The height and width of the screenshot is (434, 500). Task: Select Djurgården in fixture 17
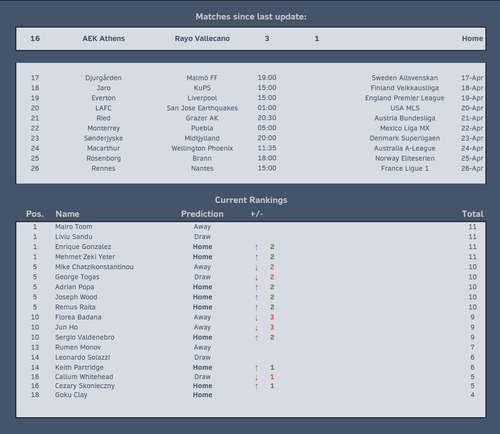(x=103, y=78)
